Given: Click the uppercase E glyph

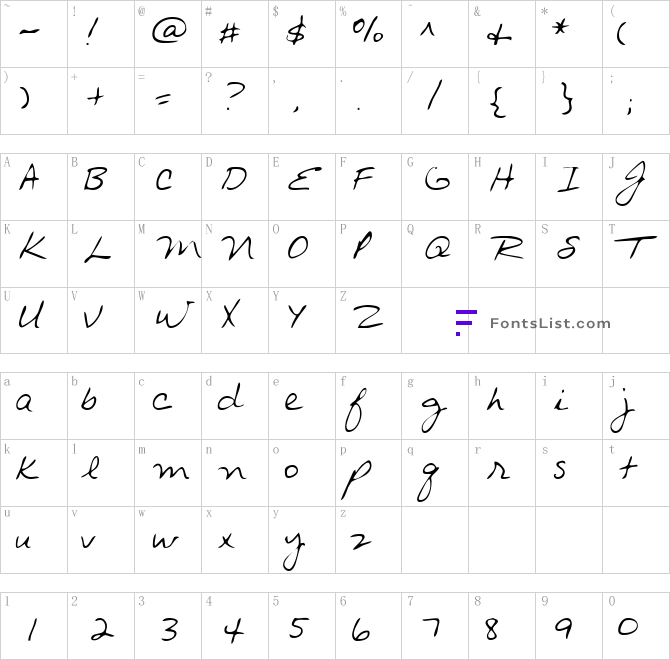Looking at the screenshot, I should (x=304, y=179).
